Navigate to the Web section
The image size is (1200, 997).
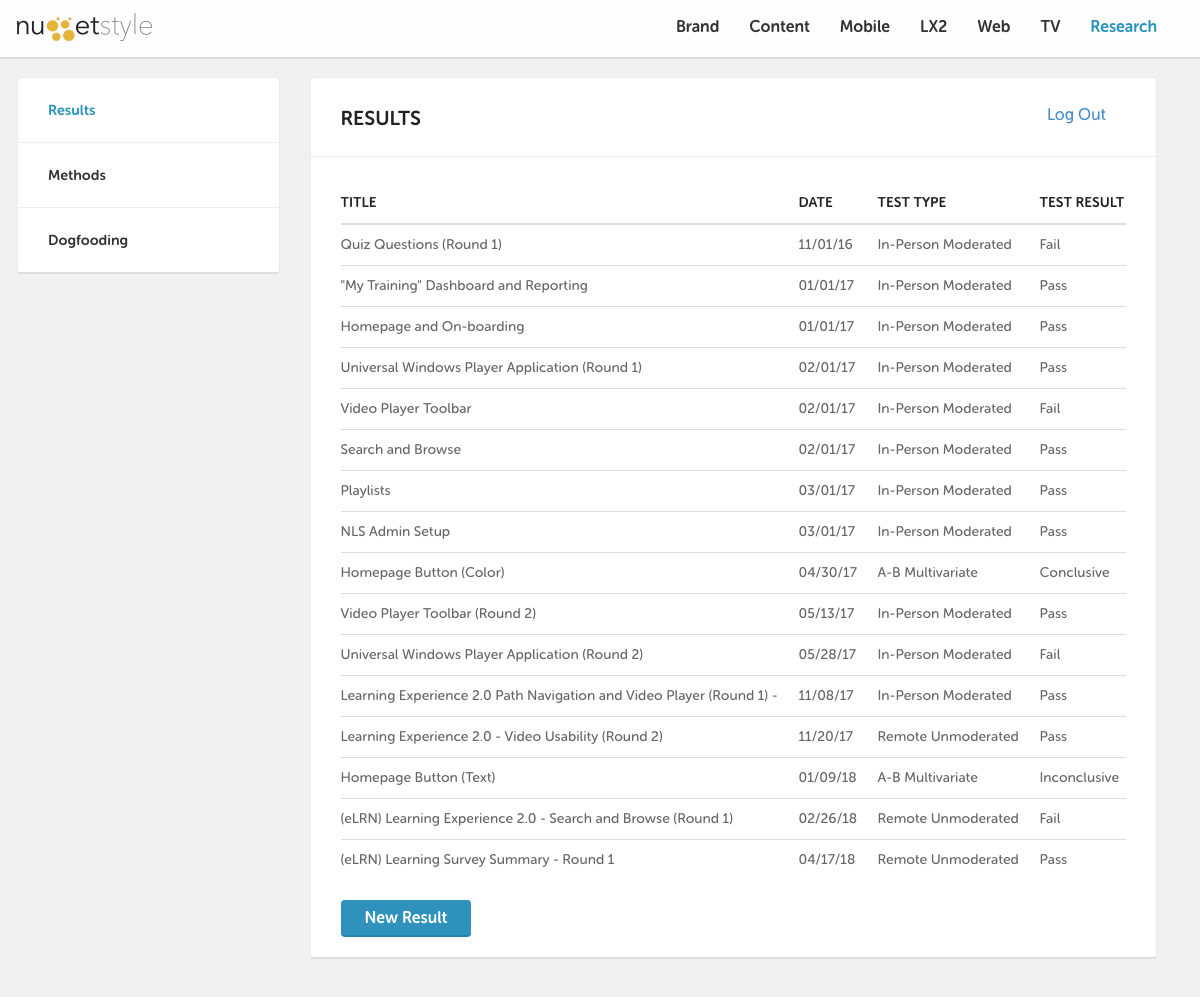click(x=993, y=27)
